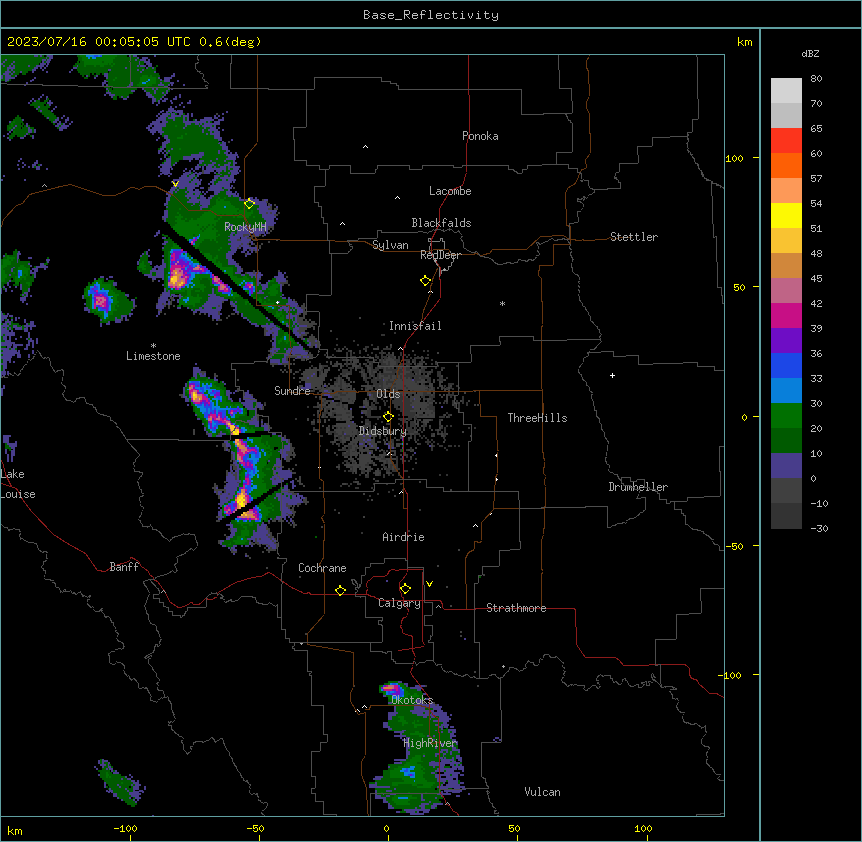
Task: Click the yellow diamond marker above Calgary label
Action: 405,589
